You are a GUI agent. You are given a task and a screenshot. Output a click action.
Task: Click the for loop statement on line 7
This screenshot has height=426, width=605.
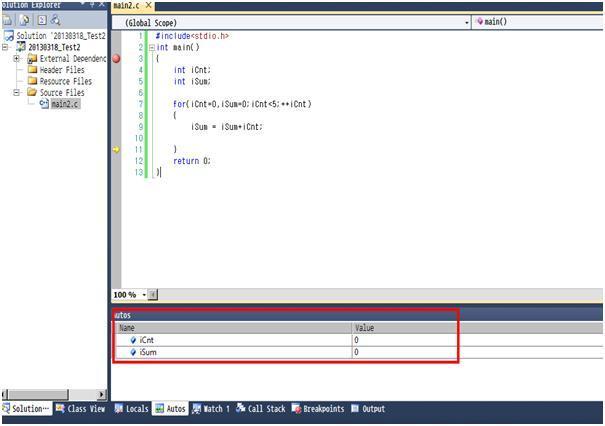point(242,104)
